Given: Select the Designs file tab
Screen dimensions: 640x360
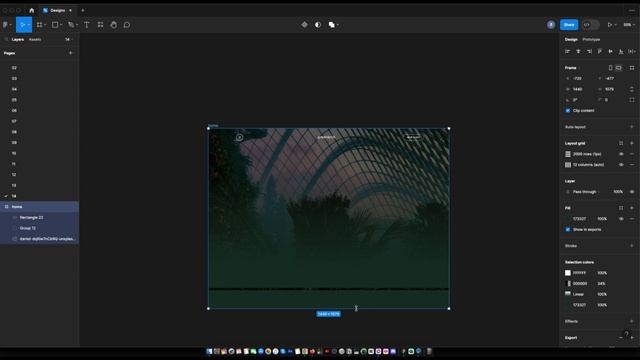Looking at the screenshot, I should tap(58, 10).
